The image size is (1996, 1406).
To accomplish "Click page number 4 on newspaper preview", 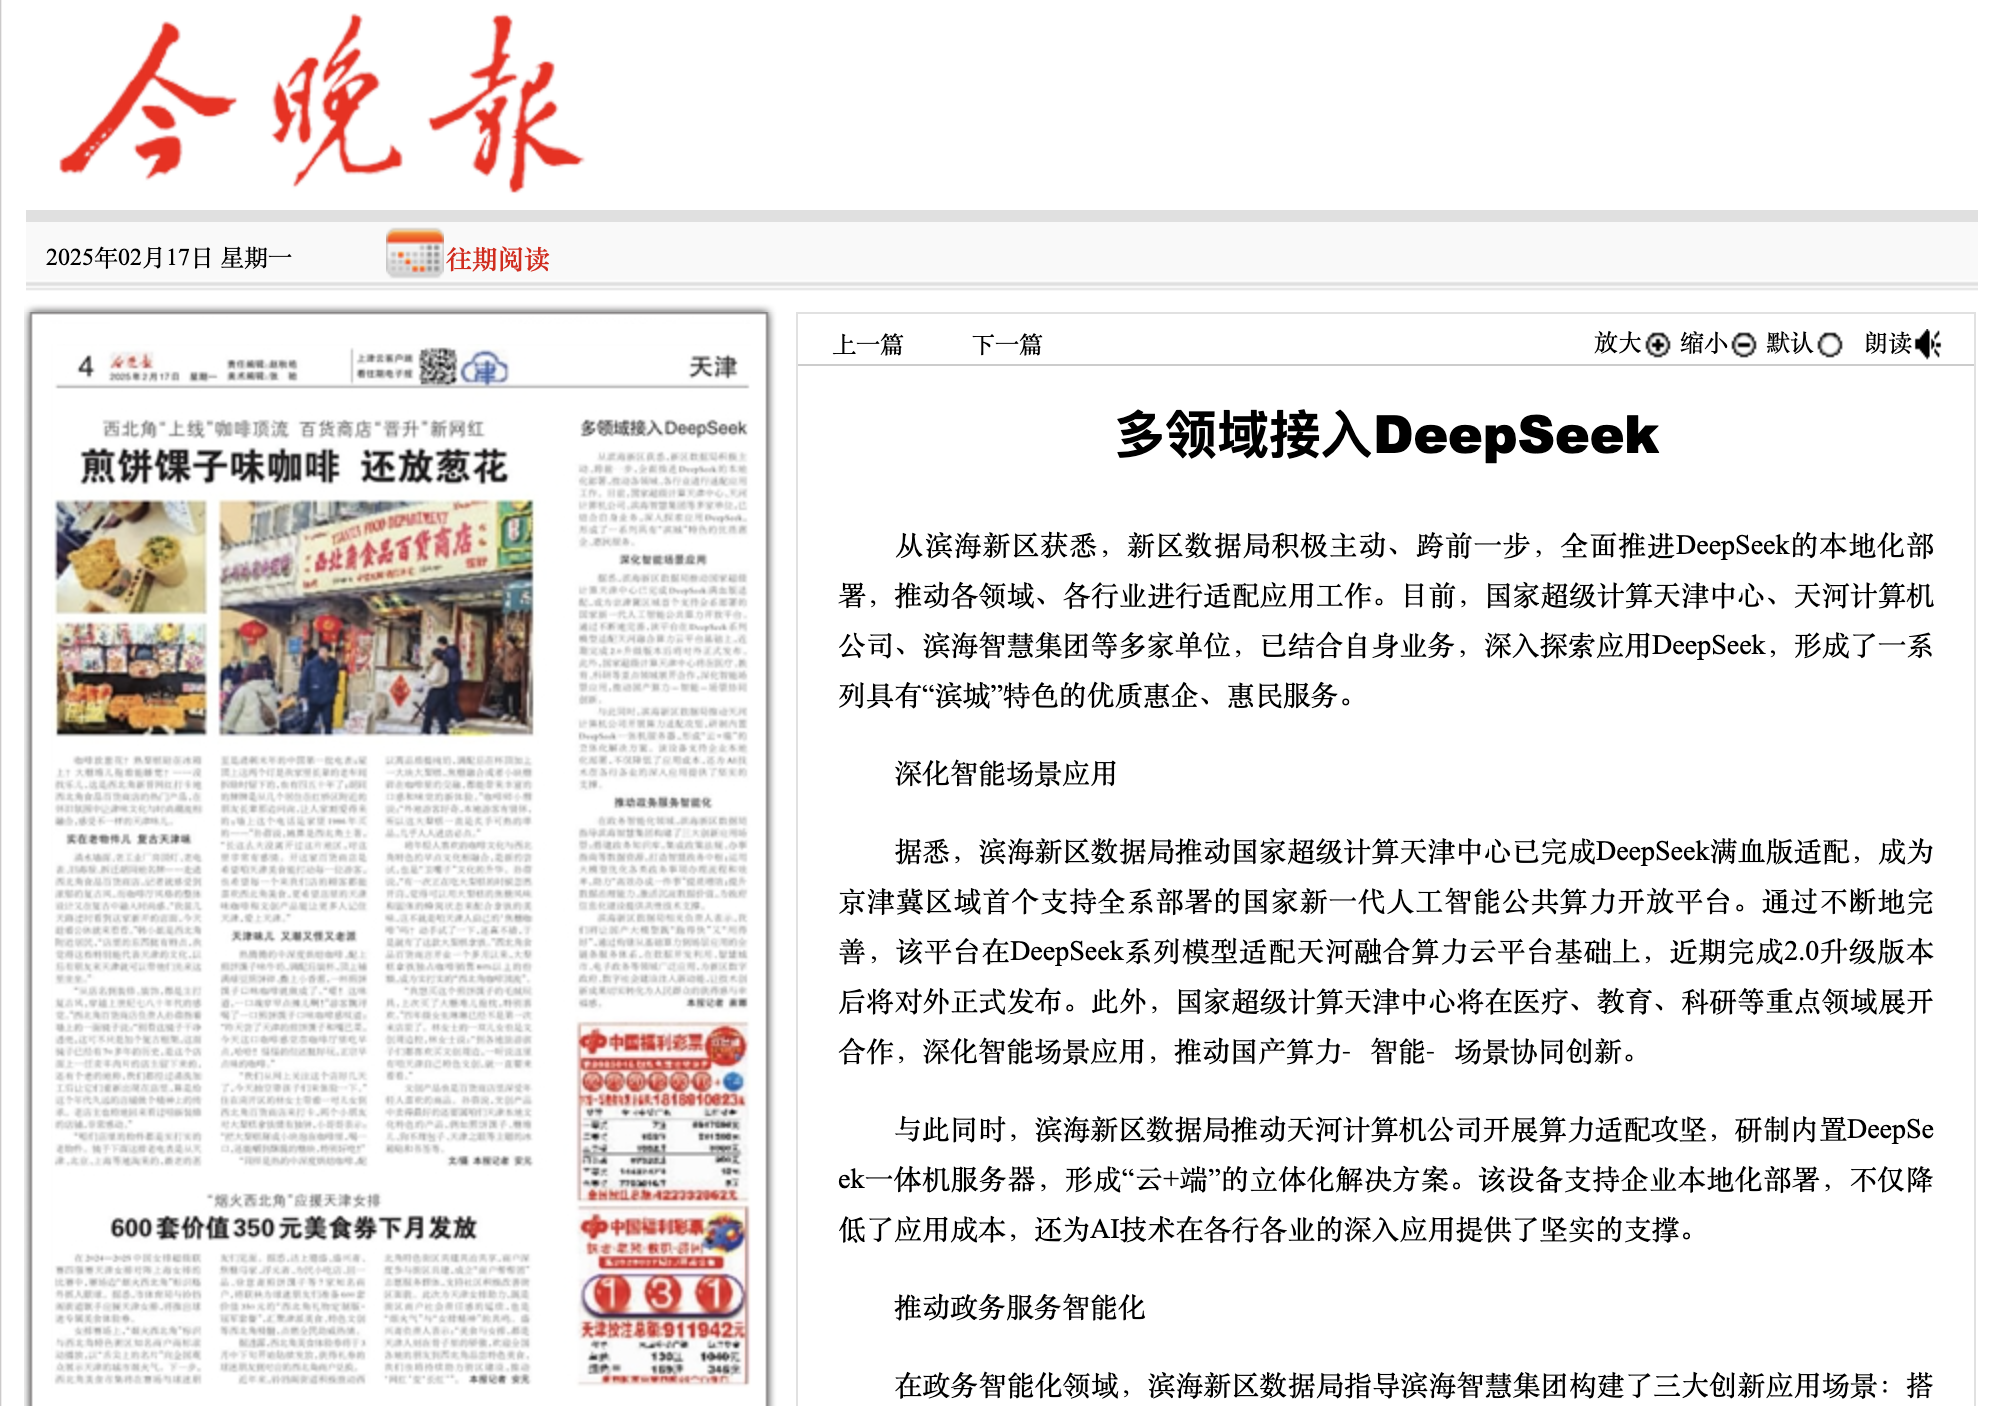I will click(86, 367).
